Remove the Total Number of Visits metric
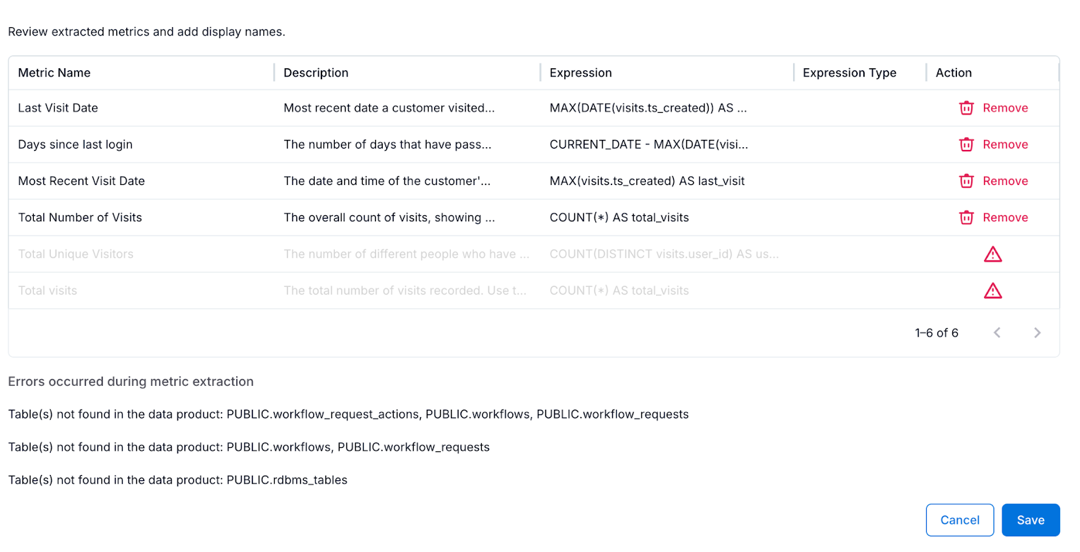This screenshot has width=1080, height=552. tap(1004, 217)
